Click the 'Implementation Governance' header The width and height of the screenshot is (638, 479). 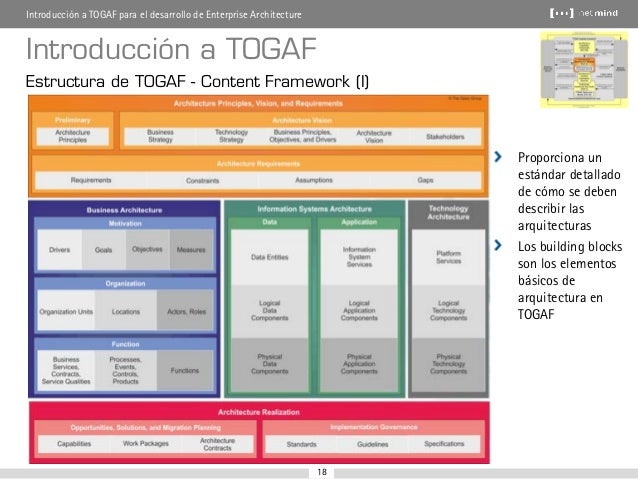[374, 427]
